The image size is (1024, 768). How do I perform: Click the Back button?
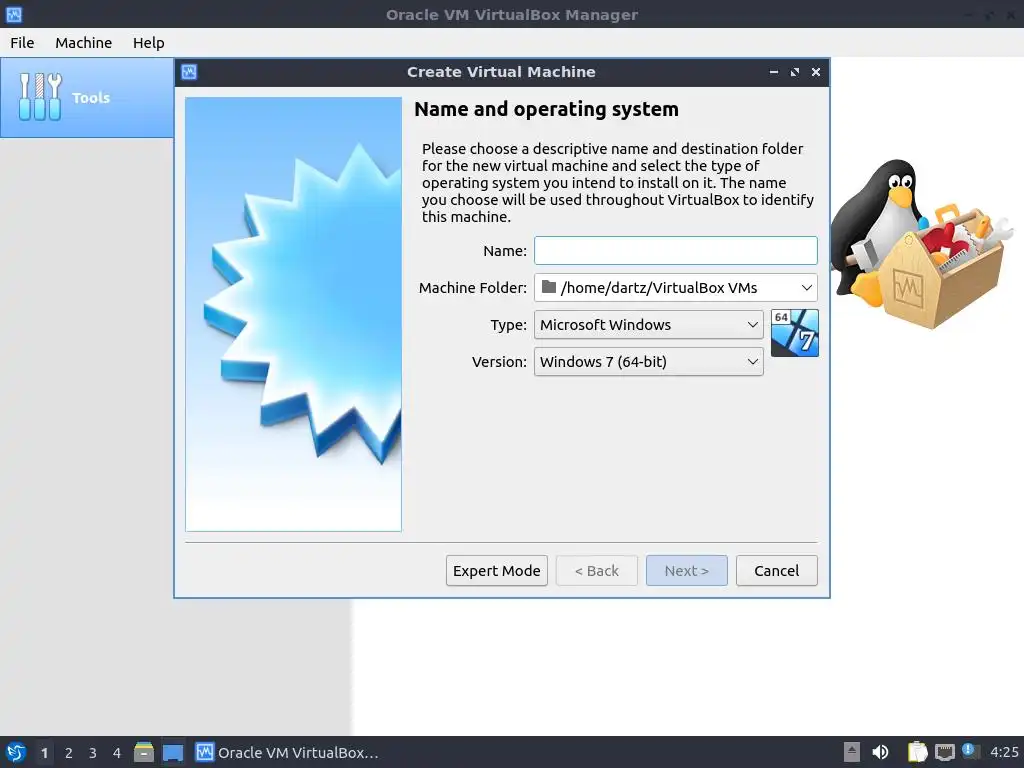(x=596, y=571)
